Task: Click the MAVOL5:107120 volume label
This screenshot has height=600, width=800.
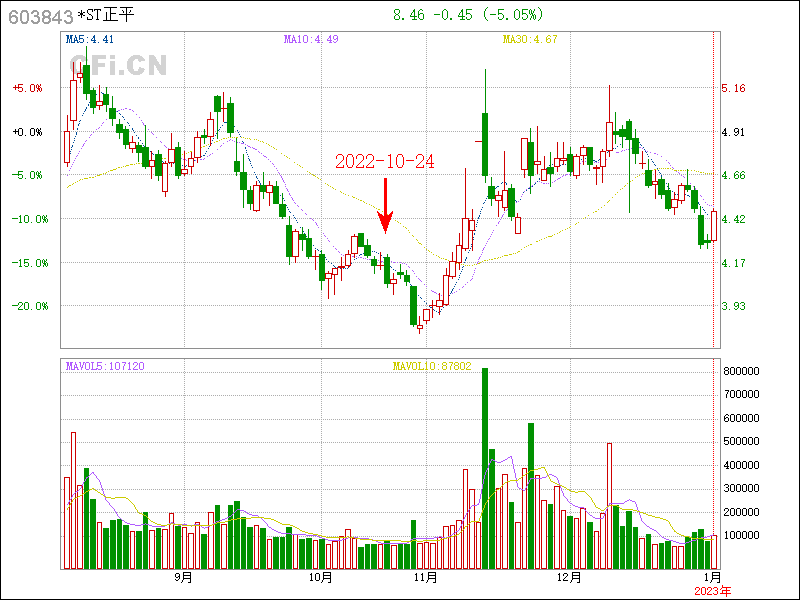Action: coord(105,367)
